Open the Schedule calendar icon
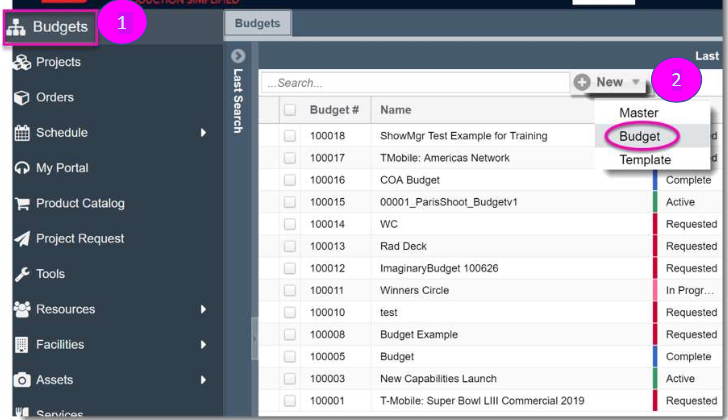 pyautogui.click(x=22, y=133)
